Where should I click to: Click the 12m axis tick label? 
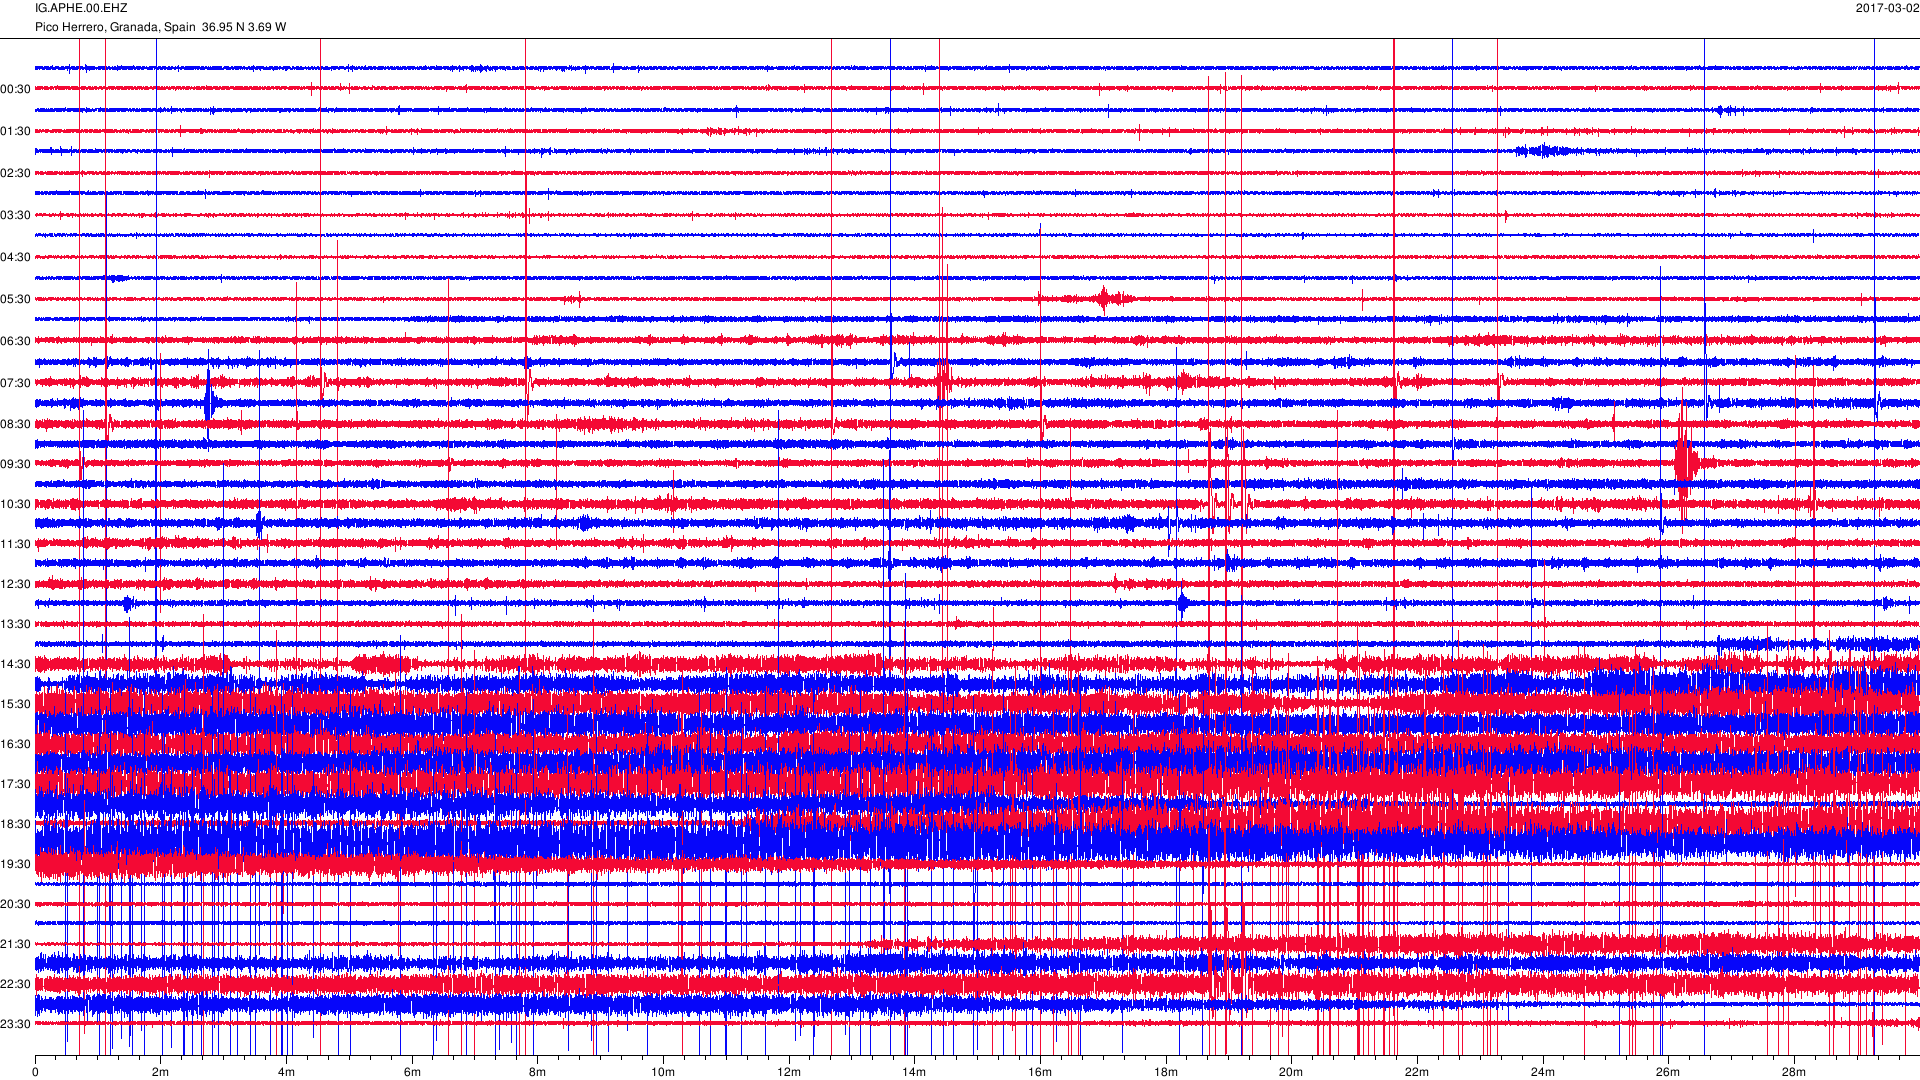[789, 1072]
